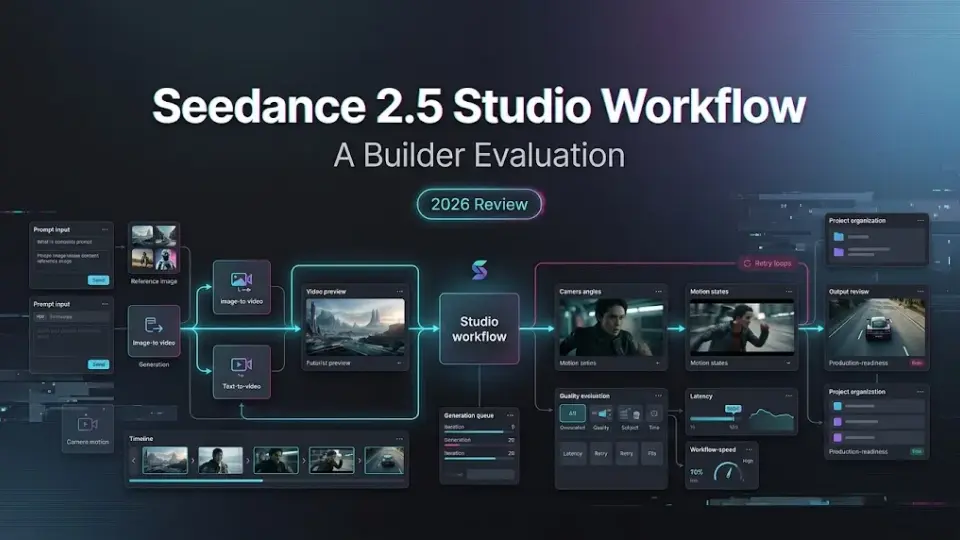
Task: Open the Motion states panel ellipsis menu
Action: (x=789, y=292)
